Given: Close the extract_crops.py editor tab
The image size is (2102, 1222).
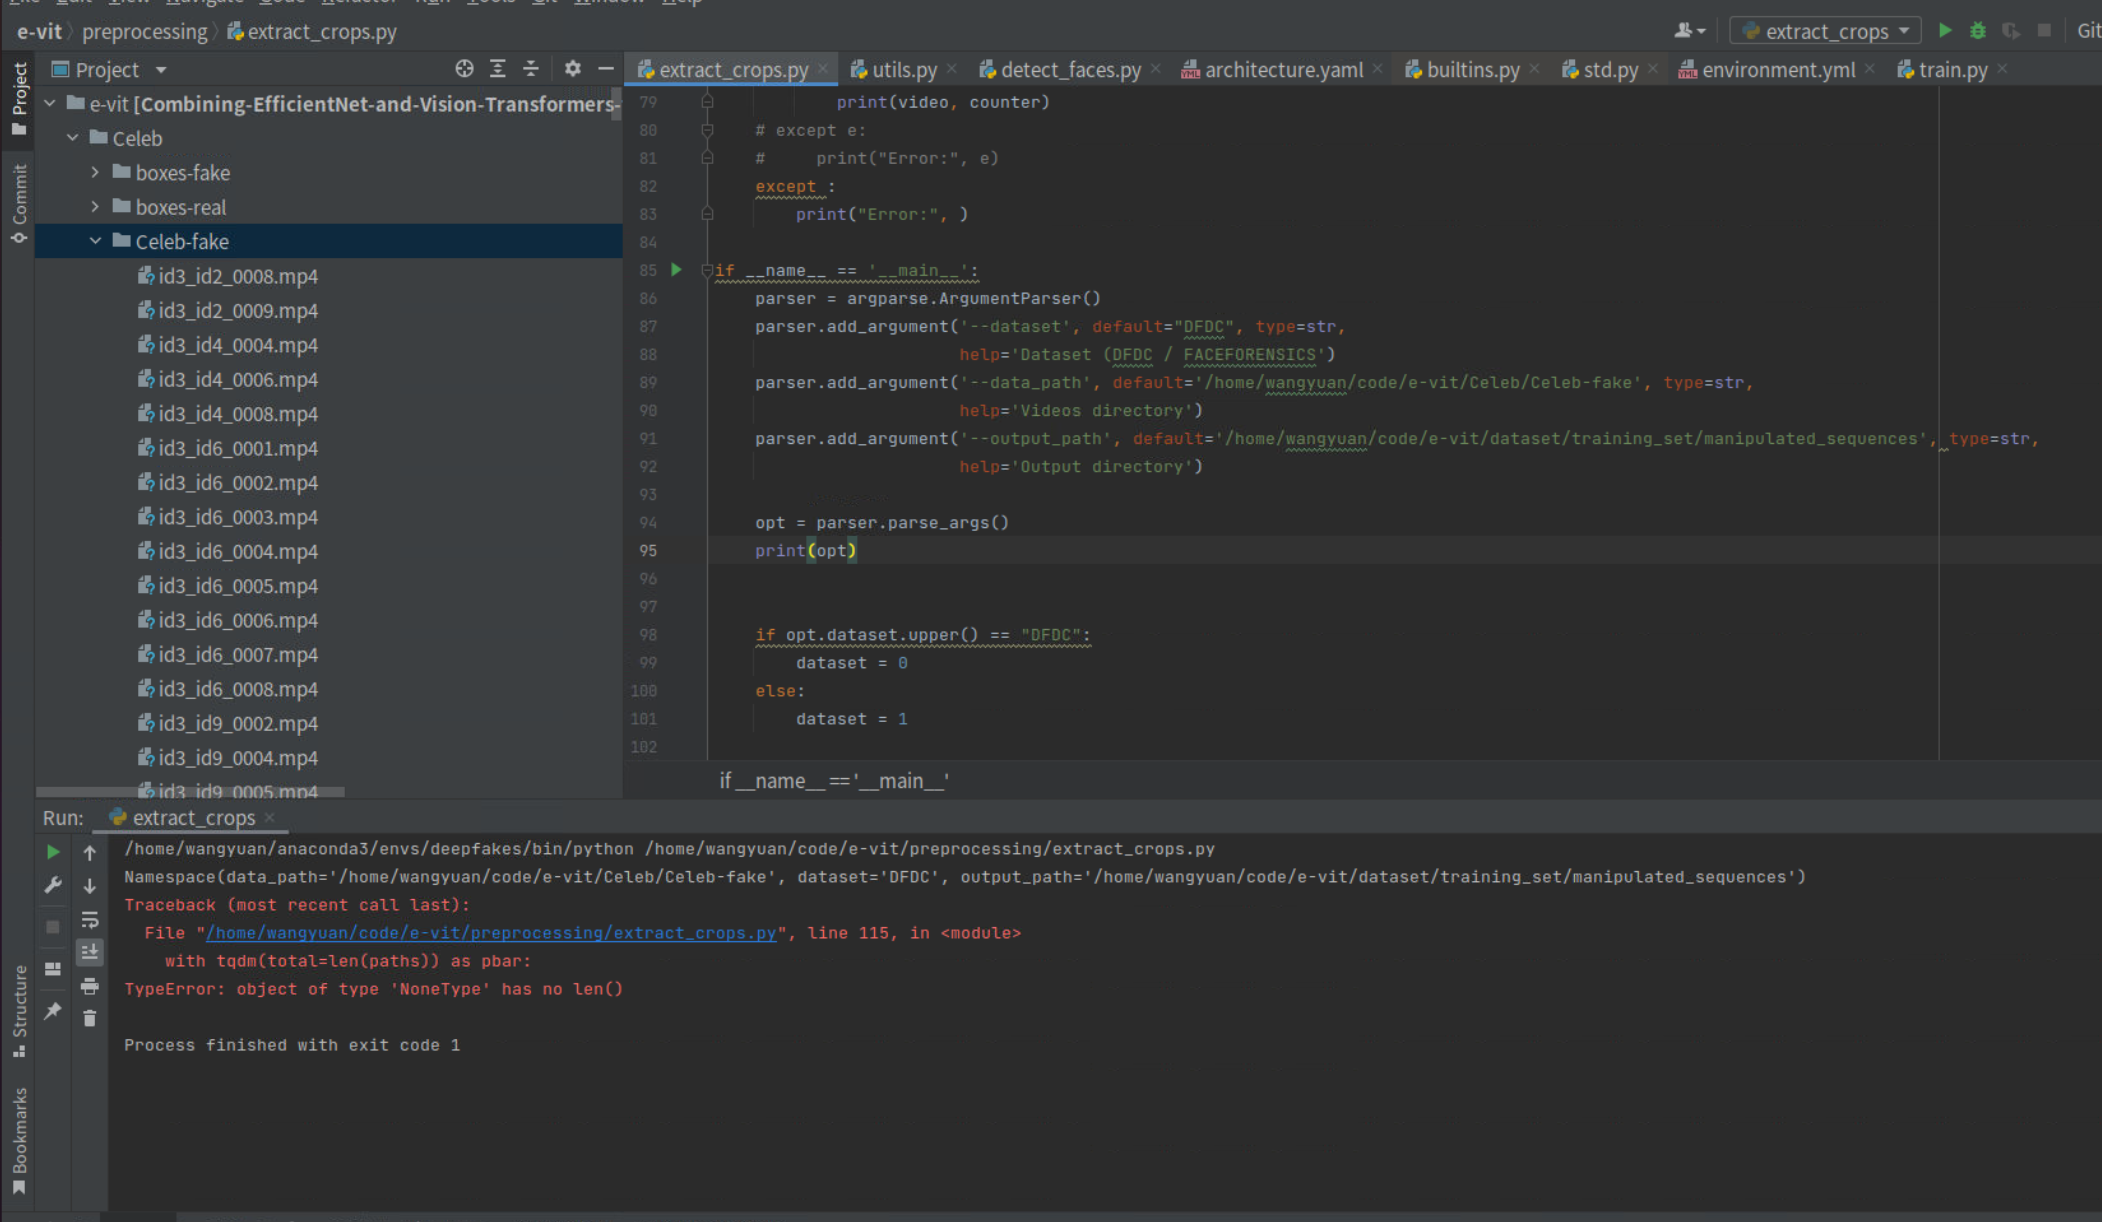Looking at the screenshot, I should point(823,68).
